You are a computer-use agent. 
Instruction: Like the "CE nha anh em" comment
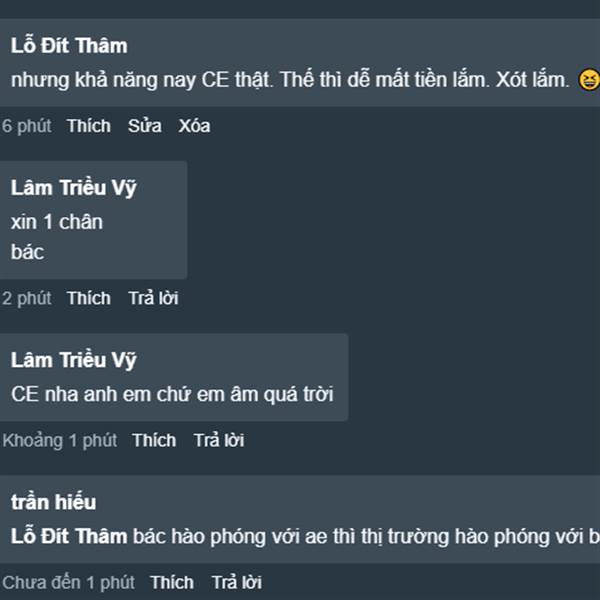(x=154, y=440)
